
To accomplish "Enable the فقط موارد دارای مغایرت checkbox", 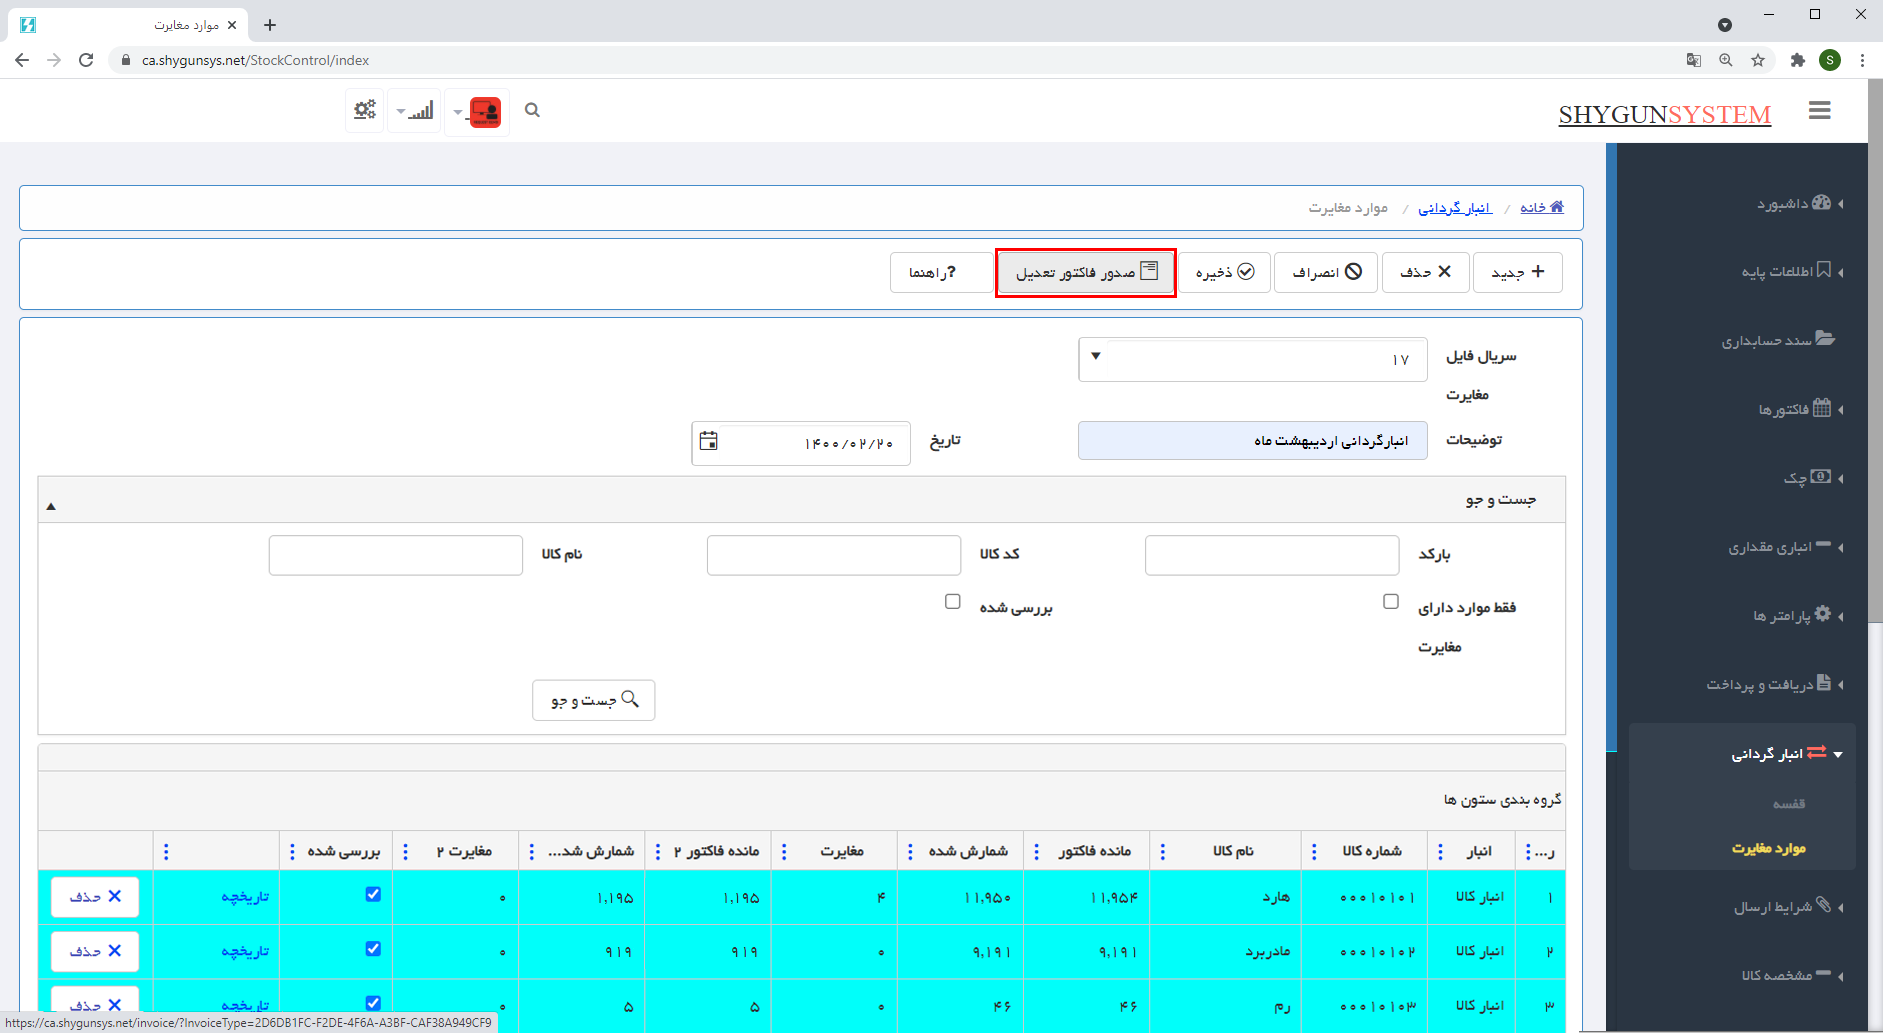I will [1390, 602].
